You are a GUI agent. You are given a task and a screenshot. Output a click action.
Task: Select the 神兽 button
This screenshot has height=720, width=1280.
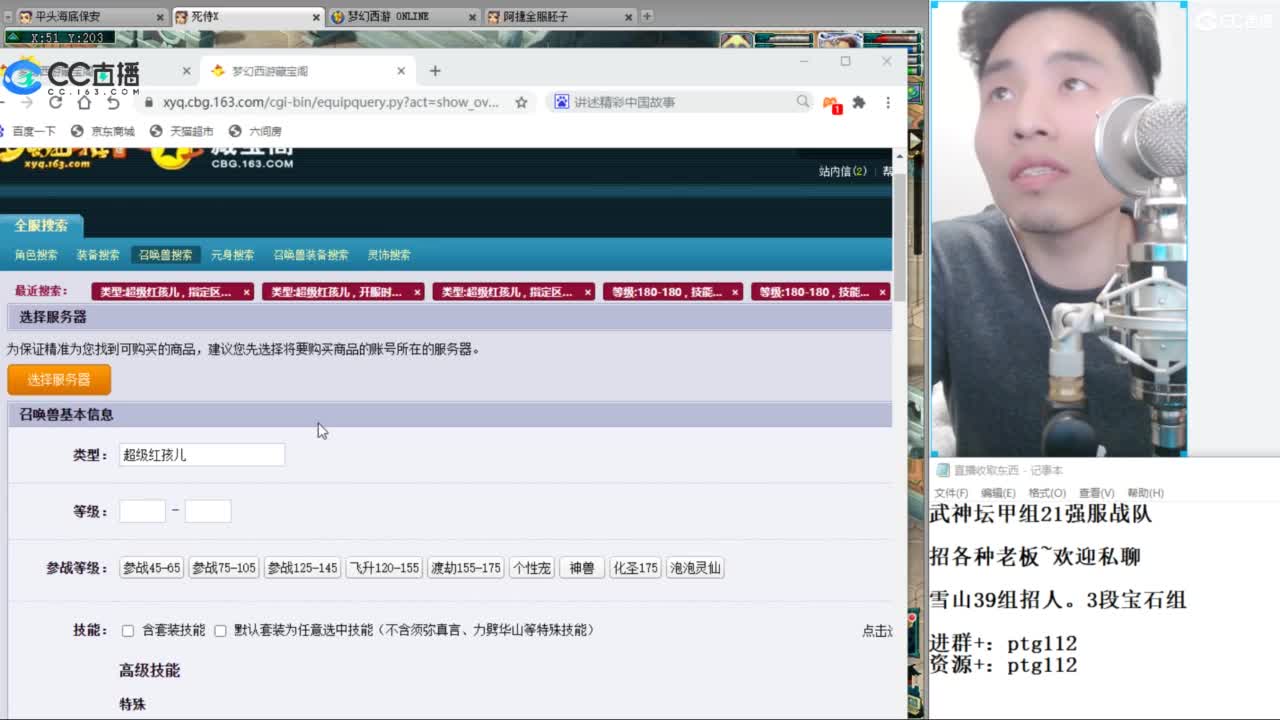click(582, 568)
